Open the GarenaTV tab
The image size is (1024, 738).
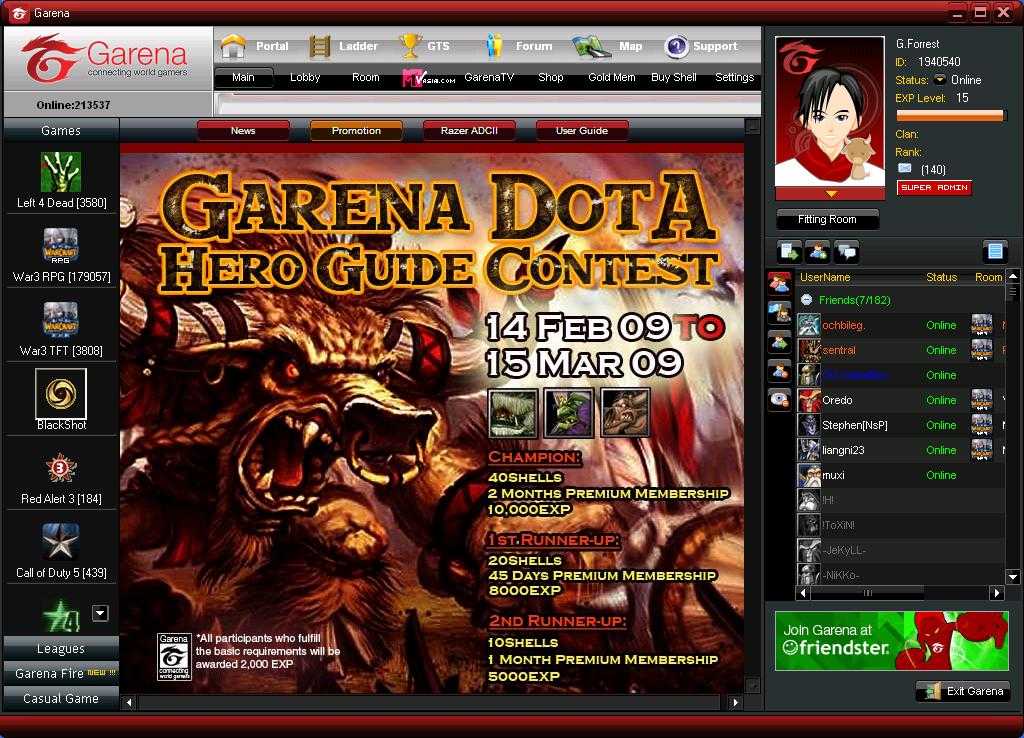(489, 78)
